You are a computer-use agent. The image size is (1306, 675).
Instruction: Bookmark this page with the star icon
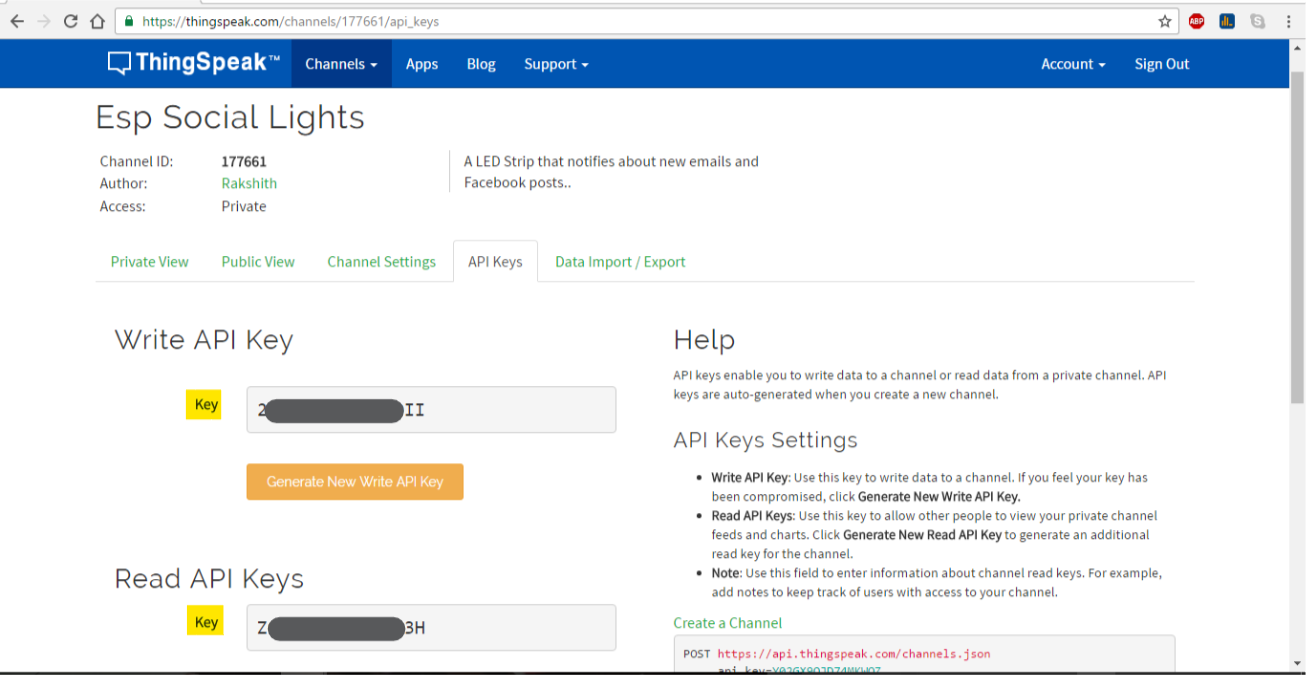coord(1165,21)
